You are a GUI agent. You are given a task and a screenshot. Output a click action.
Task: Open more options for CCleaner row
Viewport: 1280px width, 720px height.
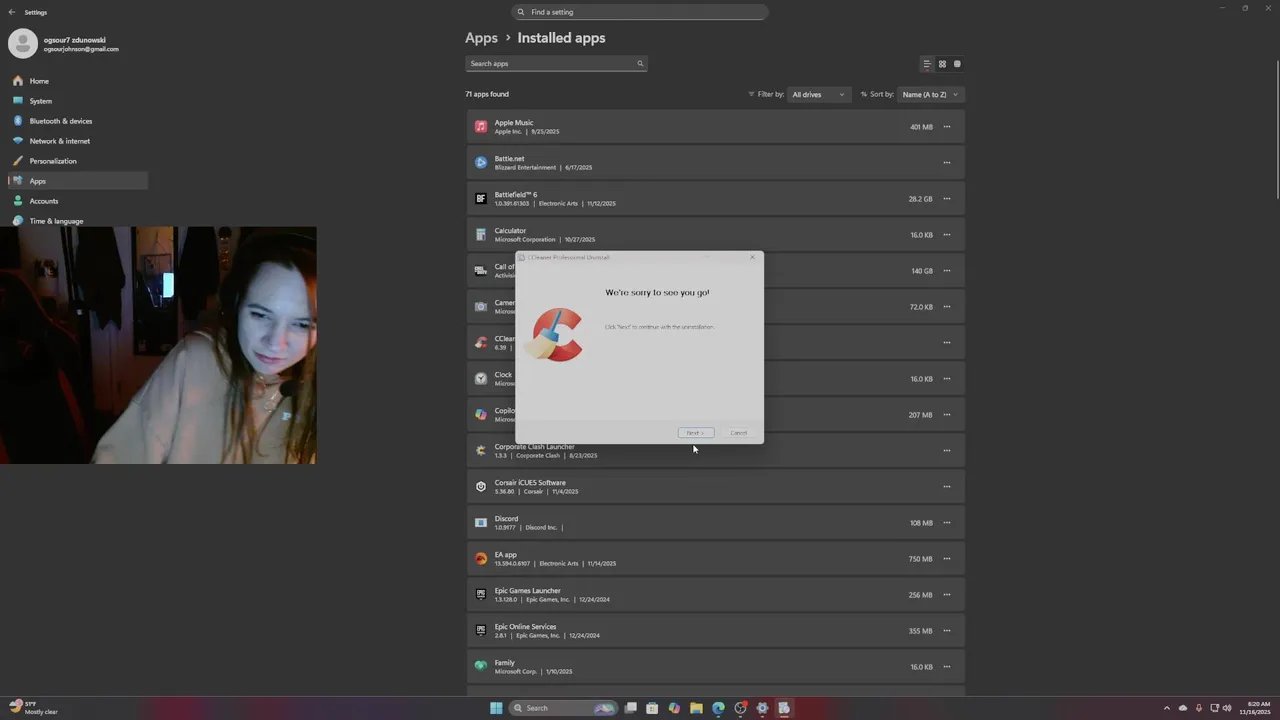pyautogui.click(x=947, y=343)
